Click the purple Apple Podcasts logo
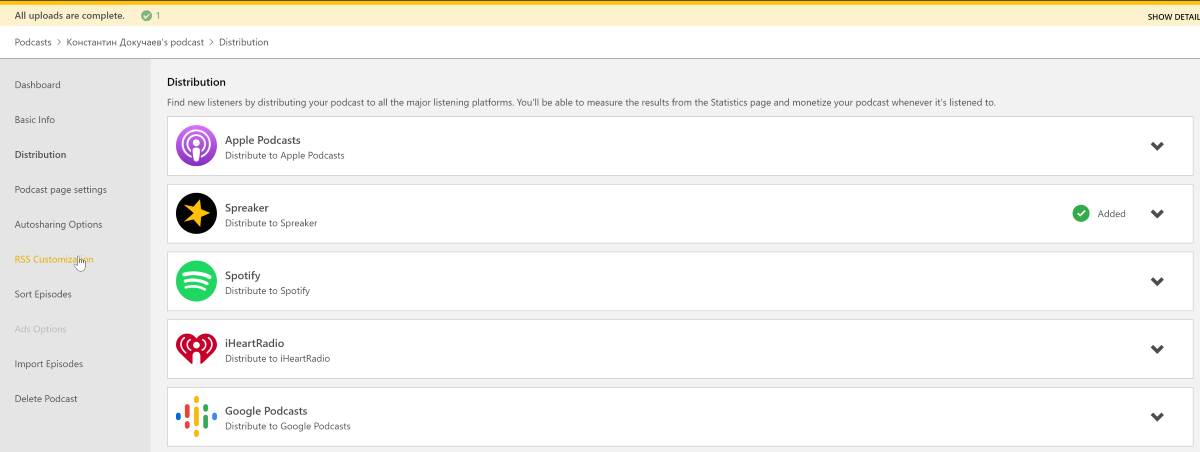1200x452 pixels. (196, 146)
